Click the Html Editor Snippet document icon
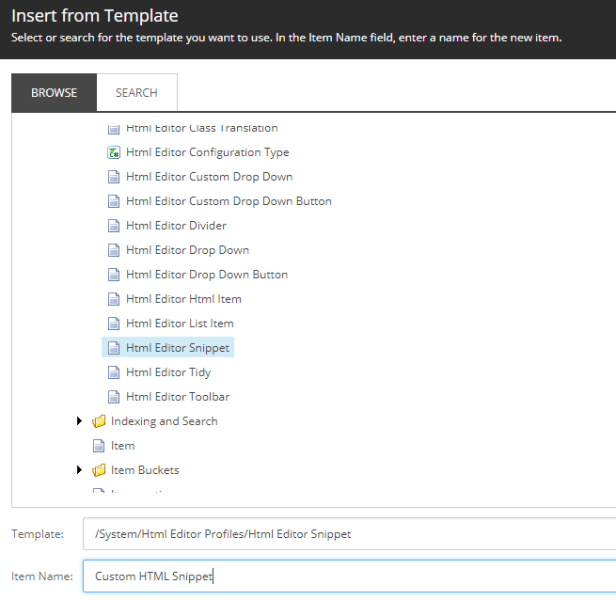 [x=114, y=348]
